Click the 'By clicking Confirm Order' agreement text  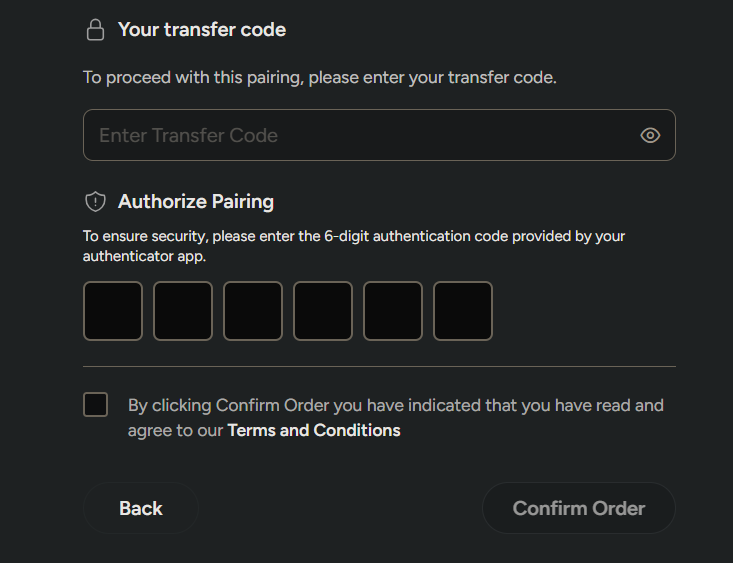click(x=395, y=418)
